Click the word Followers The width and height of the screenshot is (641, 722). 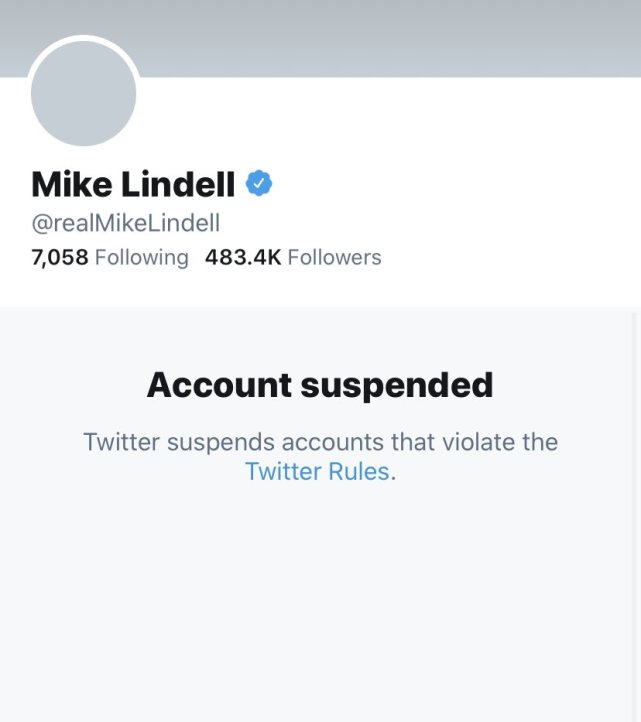335,257
